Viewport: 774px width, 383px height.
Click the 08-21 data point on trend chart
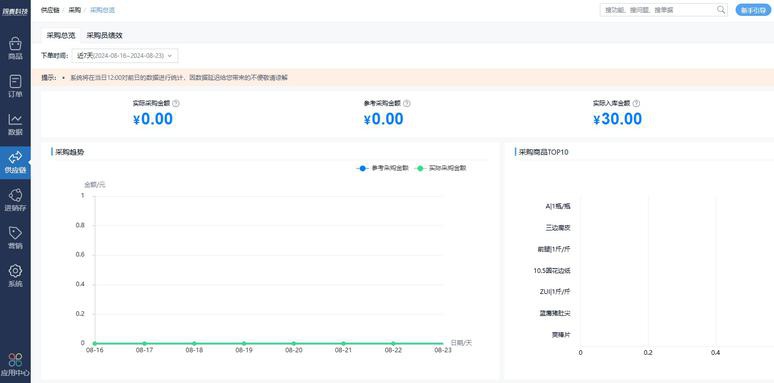[344, 343]
